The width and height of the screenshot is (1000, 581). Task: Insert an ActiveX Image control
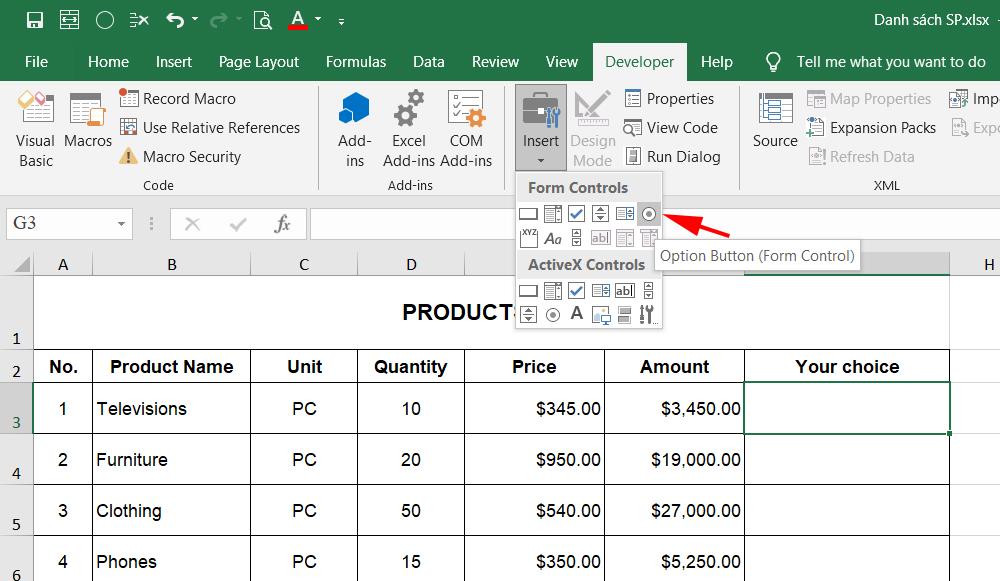601,314
